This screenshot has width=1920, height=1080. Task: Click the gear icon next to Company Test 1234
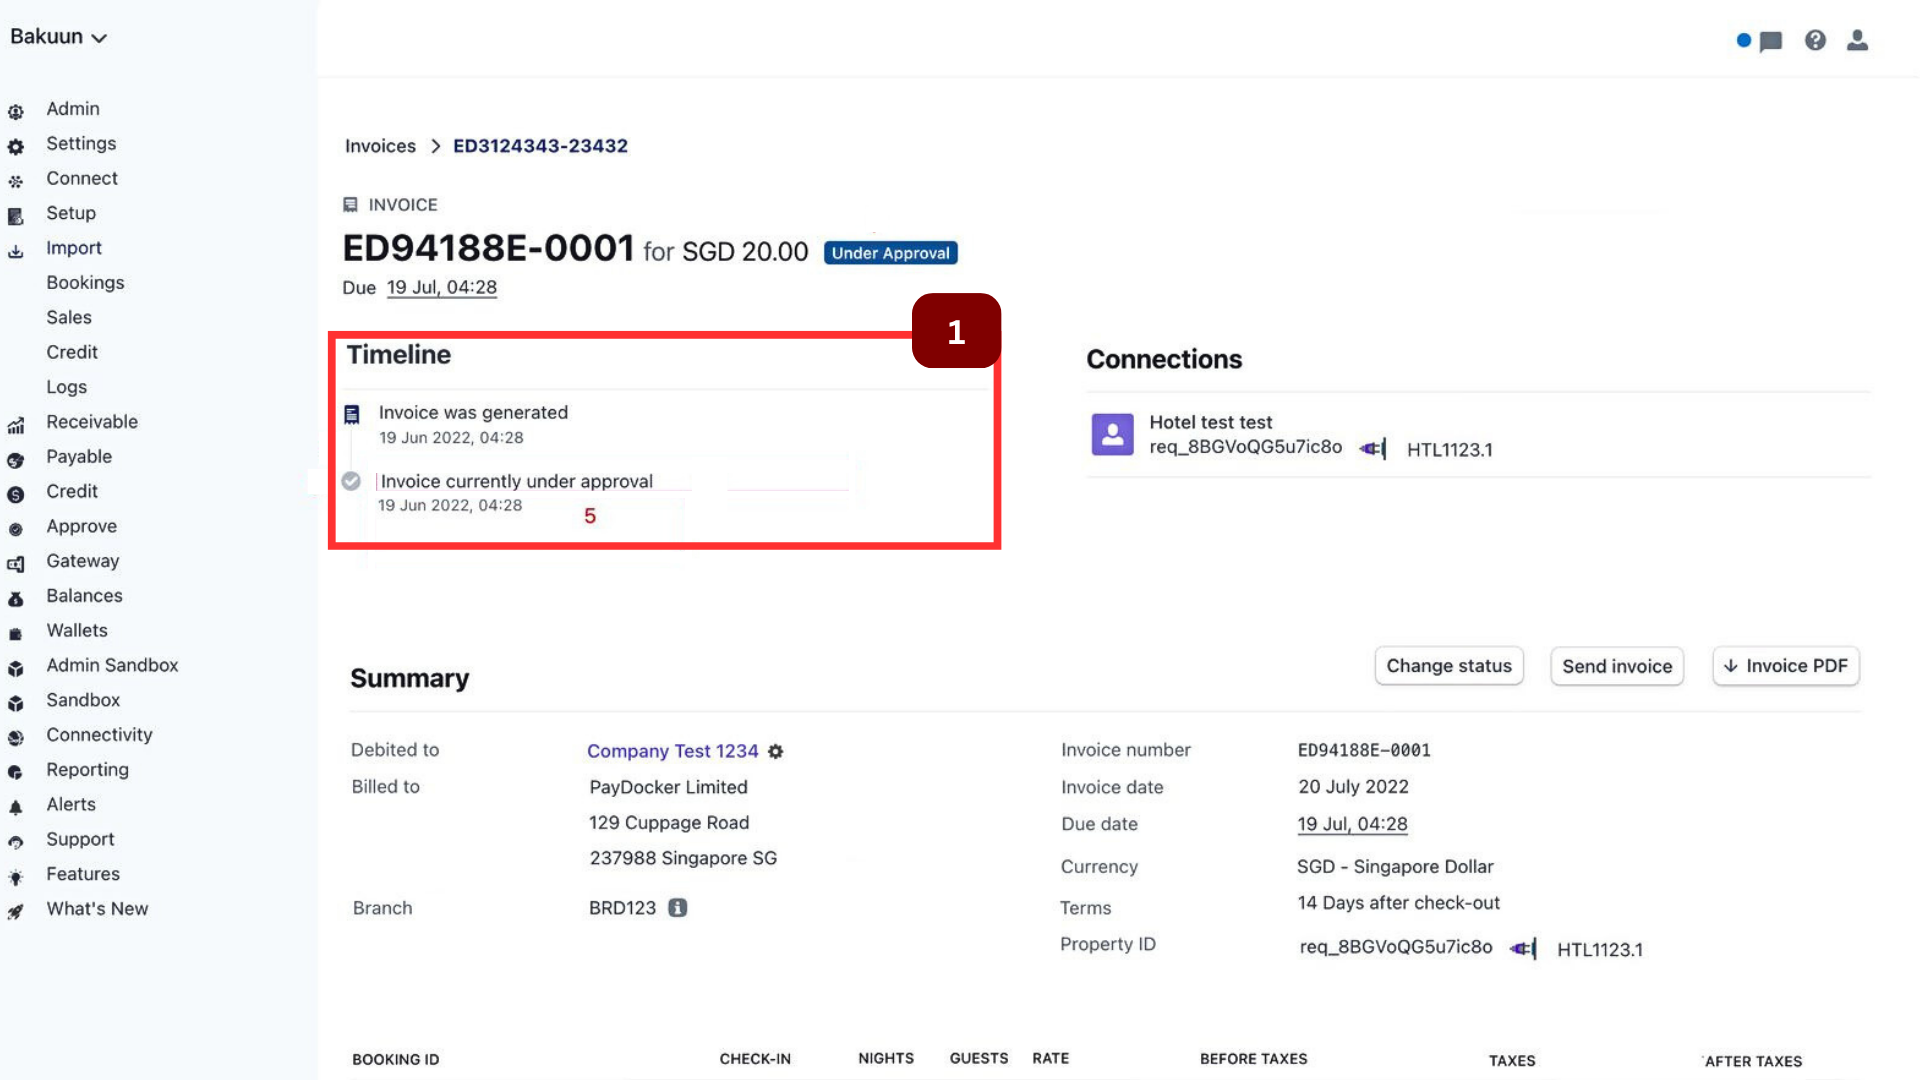(775, 752)
